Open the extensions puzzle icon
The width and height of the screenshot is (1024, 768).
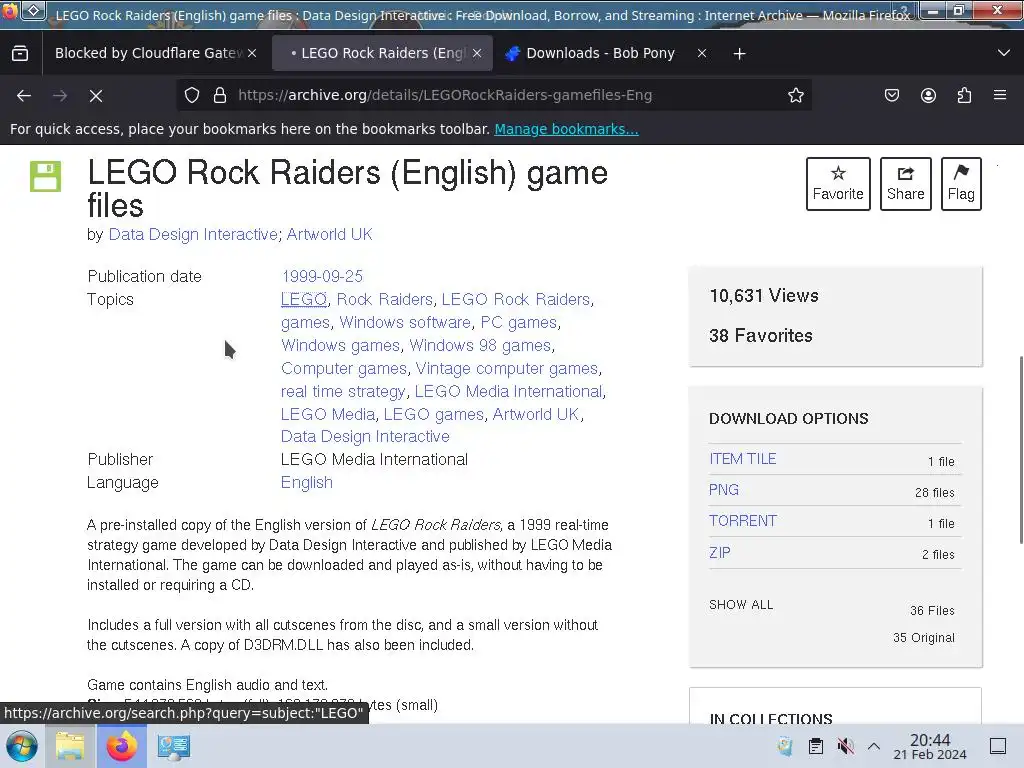pos(964,95)
